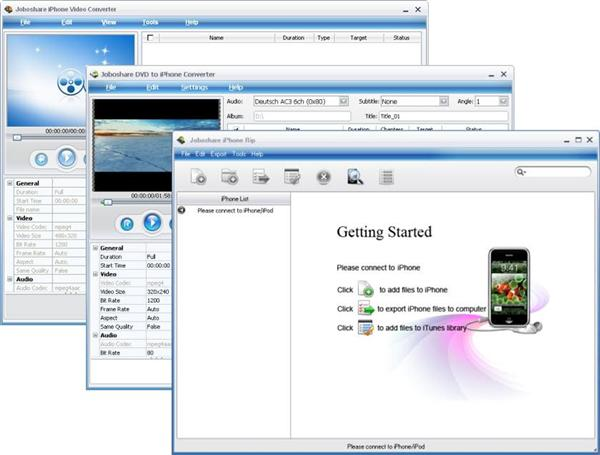
Task: Click the magnifier search toolbar icon
Action: (354, 177)
